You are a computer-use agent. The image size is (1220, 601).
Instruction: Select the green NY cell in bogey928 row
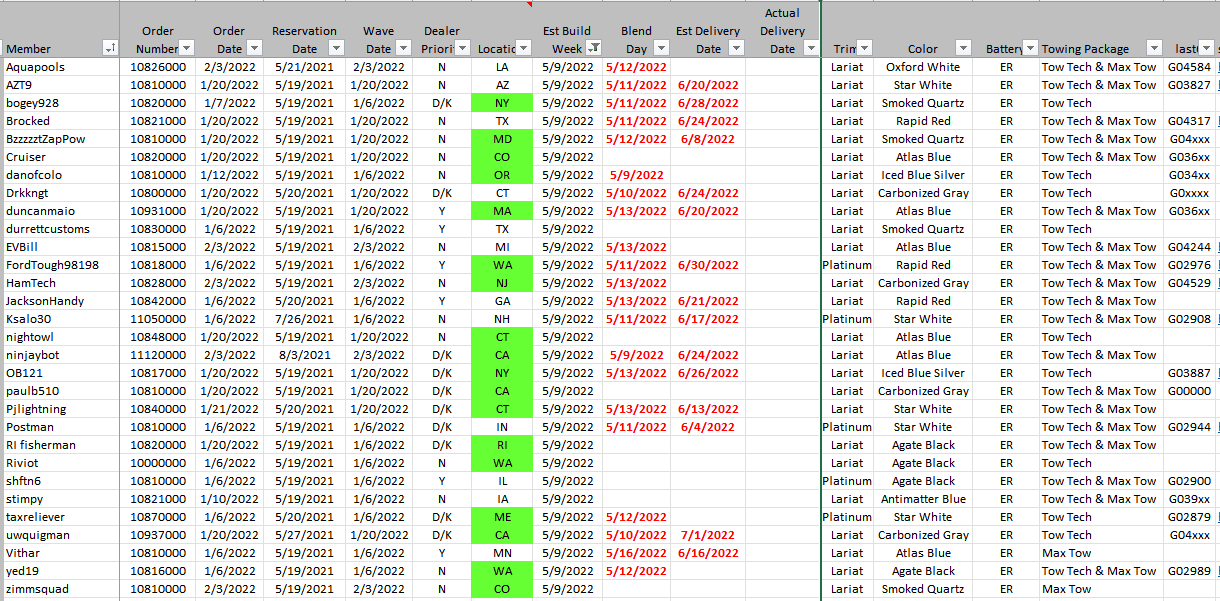tap(502, 103)
